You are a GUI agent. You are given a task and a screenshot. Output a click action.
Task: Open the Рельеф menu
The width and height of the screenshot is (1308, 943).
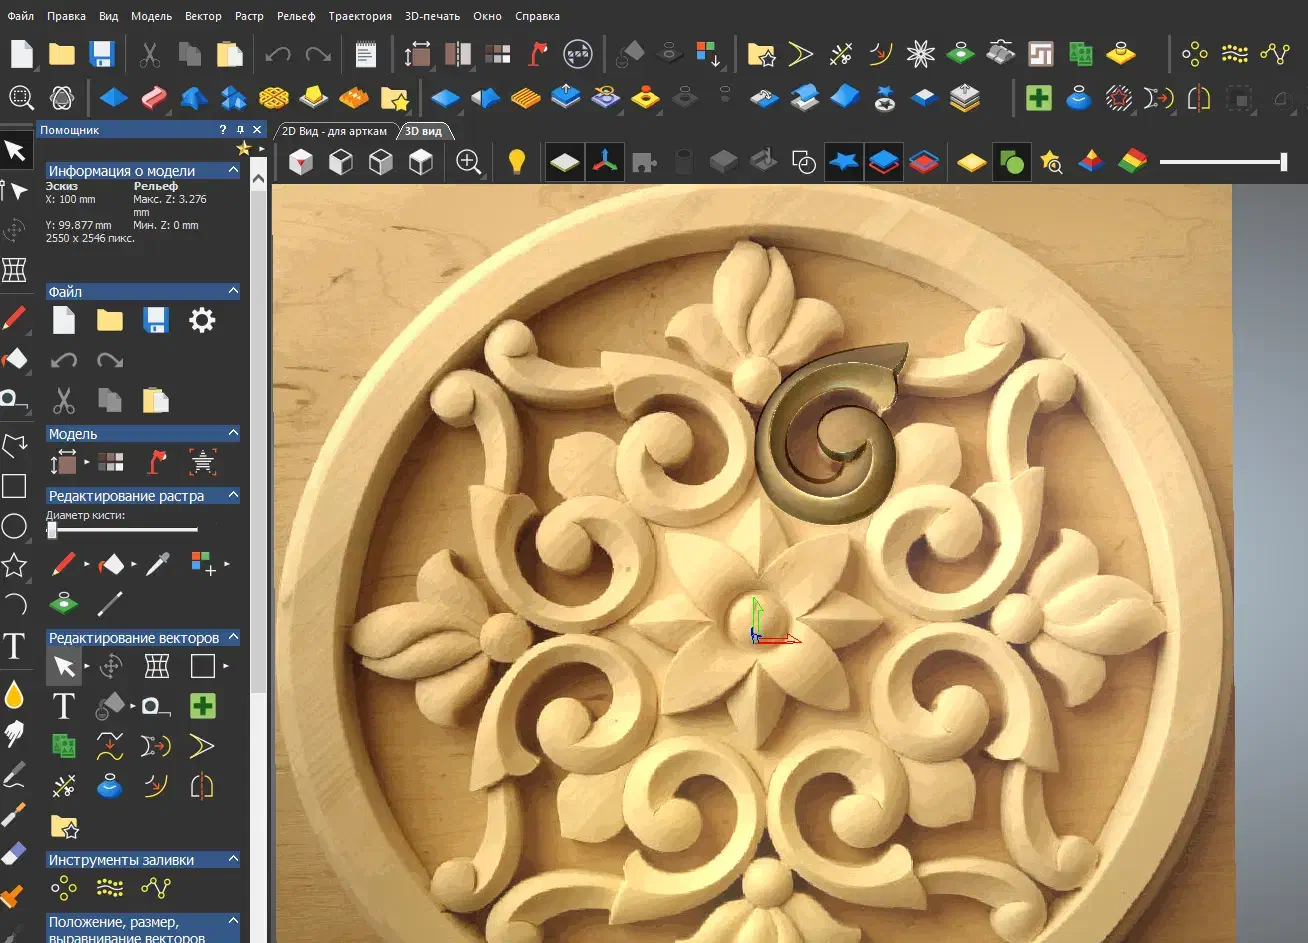pyautogui.click(x=296, y=16)
